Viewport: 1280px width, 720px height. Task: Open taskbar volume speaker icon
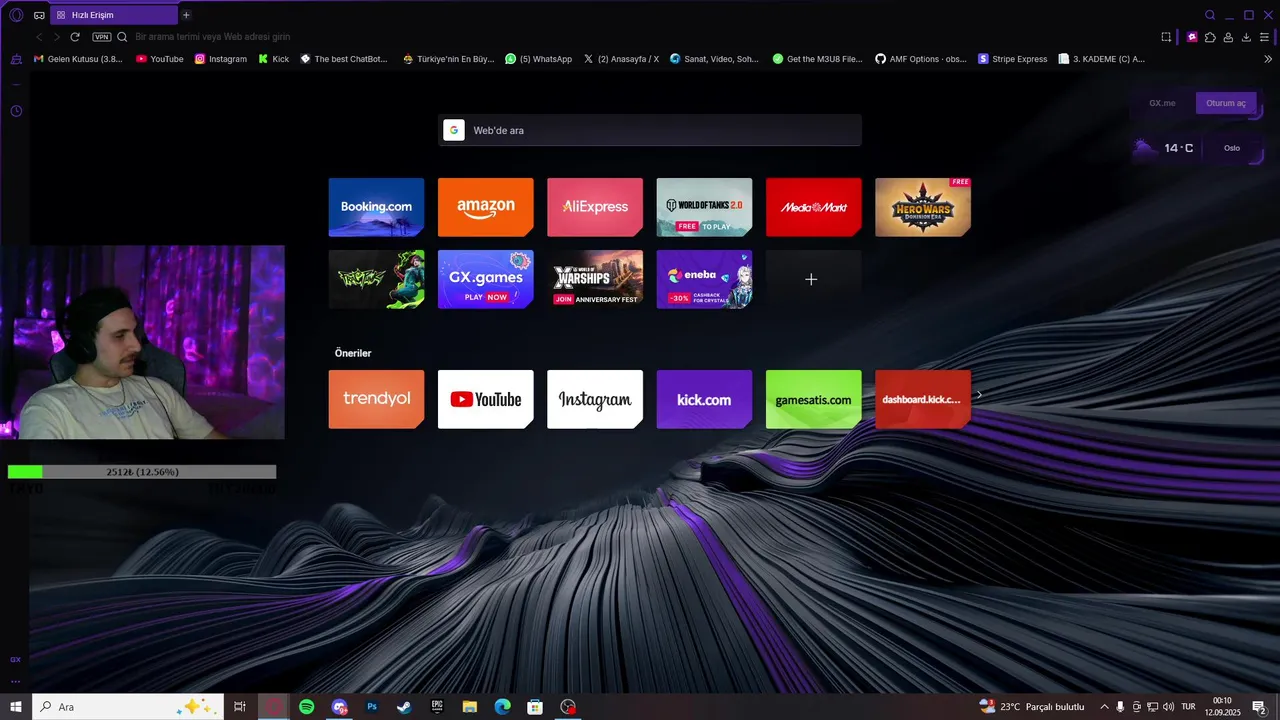coord(1169,707)
